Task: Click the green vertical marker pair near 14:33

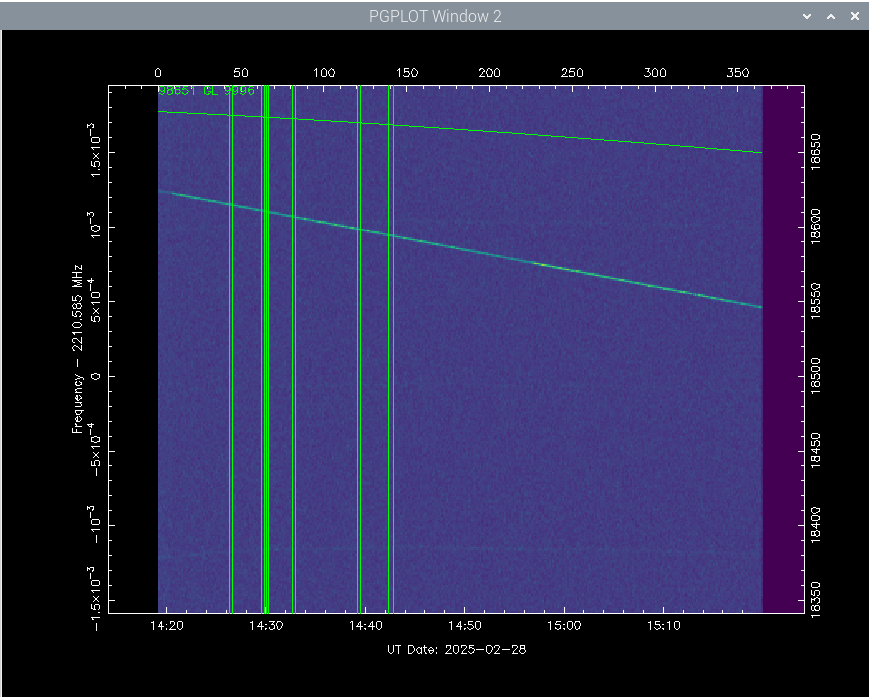Action: click(294, 349)
